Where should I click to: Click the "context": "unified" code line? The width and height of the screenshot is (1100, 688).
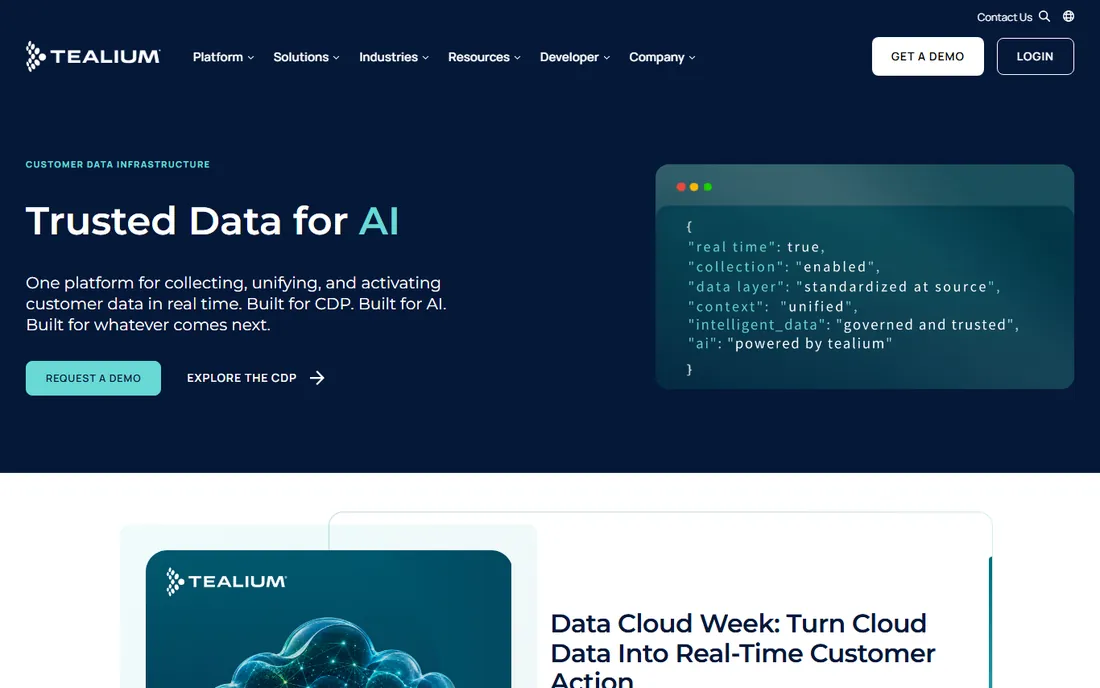(x=773, y=306)
